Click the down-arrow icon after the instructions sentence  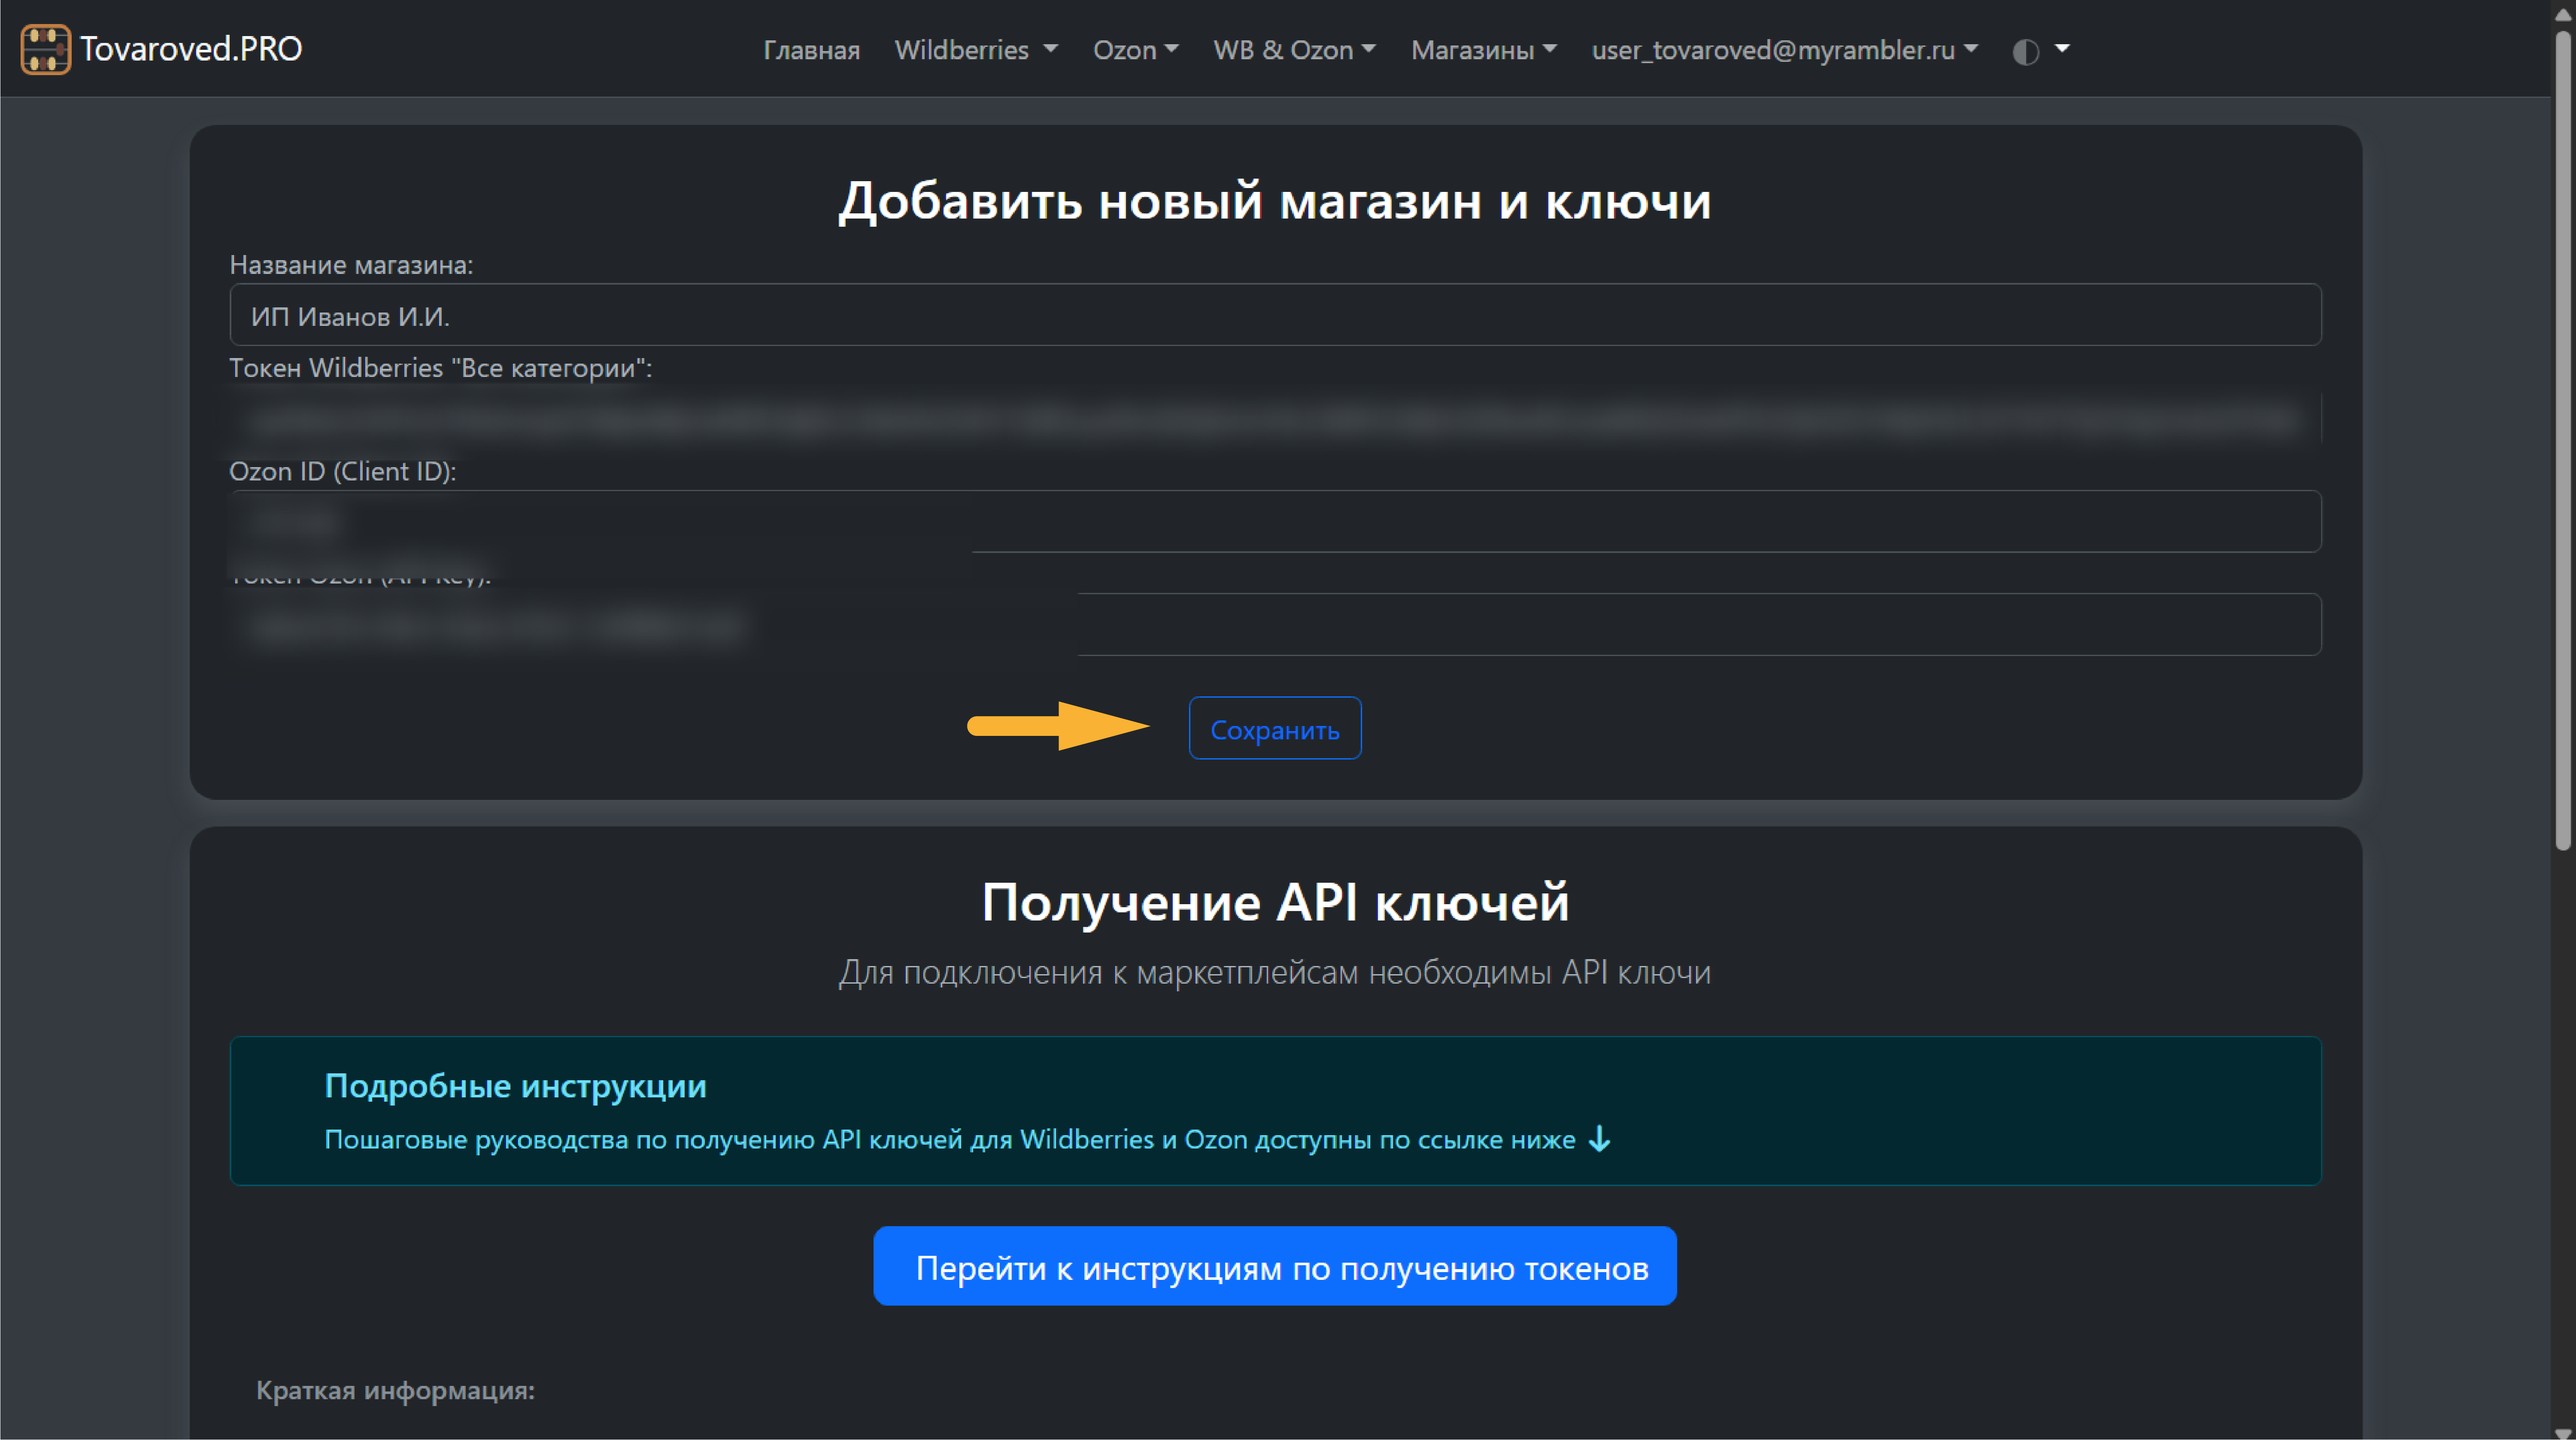(1598, 1139)
